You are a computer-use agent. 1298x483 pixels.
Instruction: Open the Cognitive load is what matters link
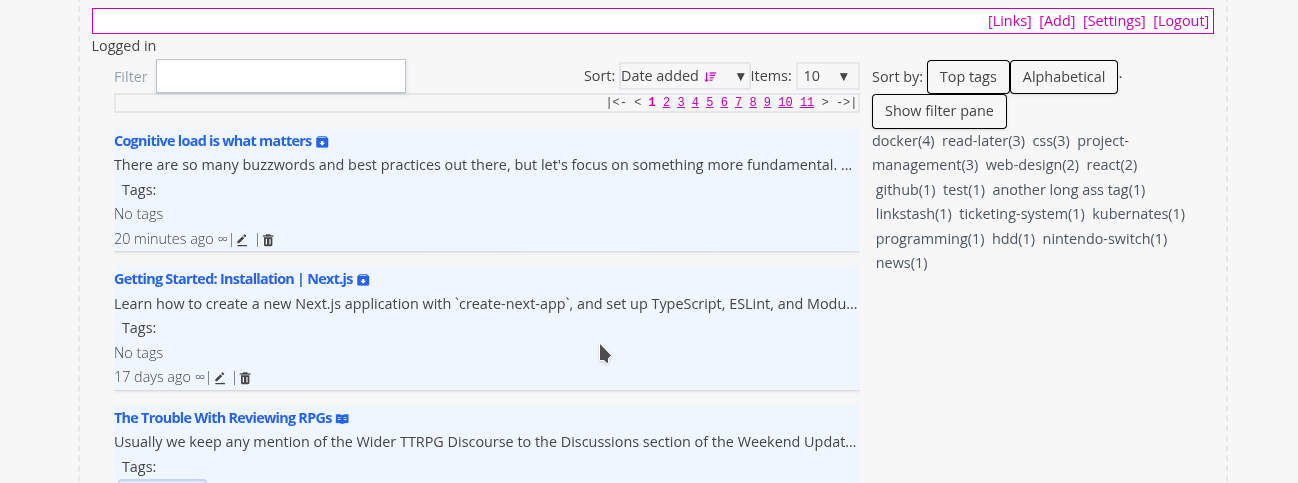click(212, 141)
